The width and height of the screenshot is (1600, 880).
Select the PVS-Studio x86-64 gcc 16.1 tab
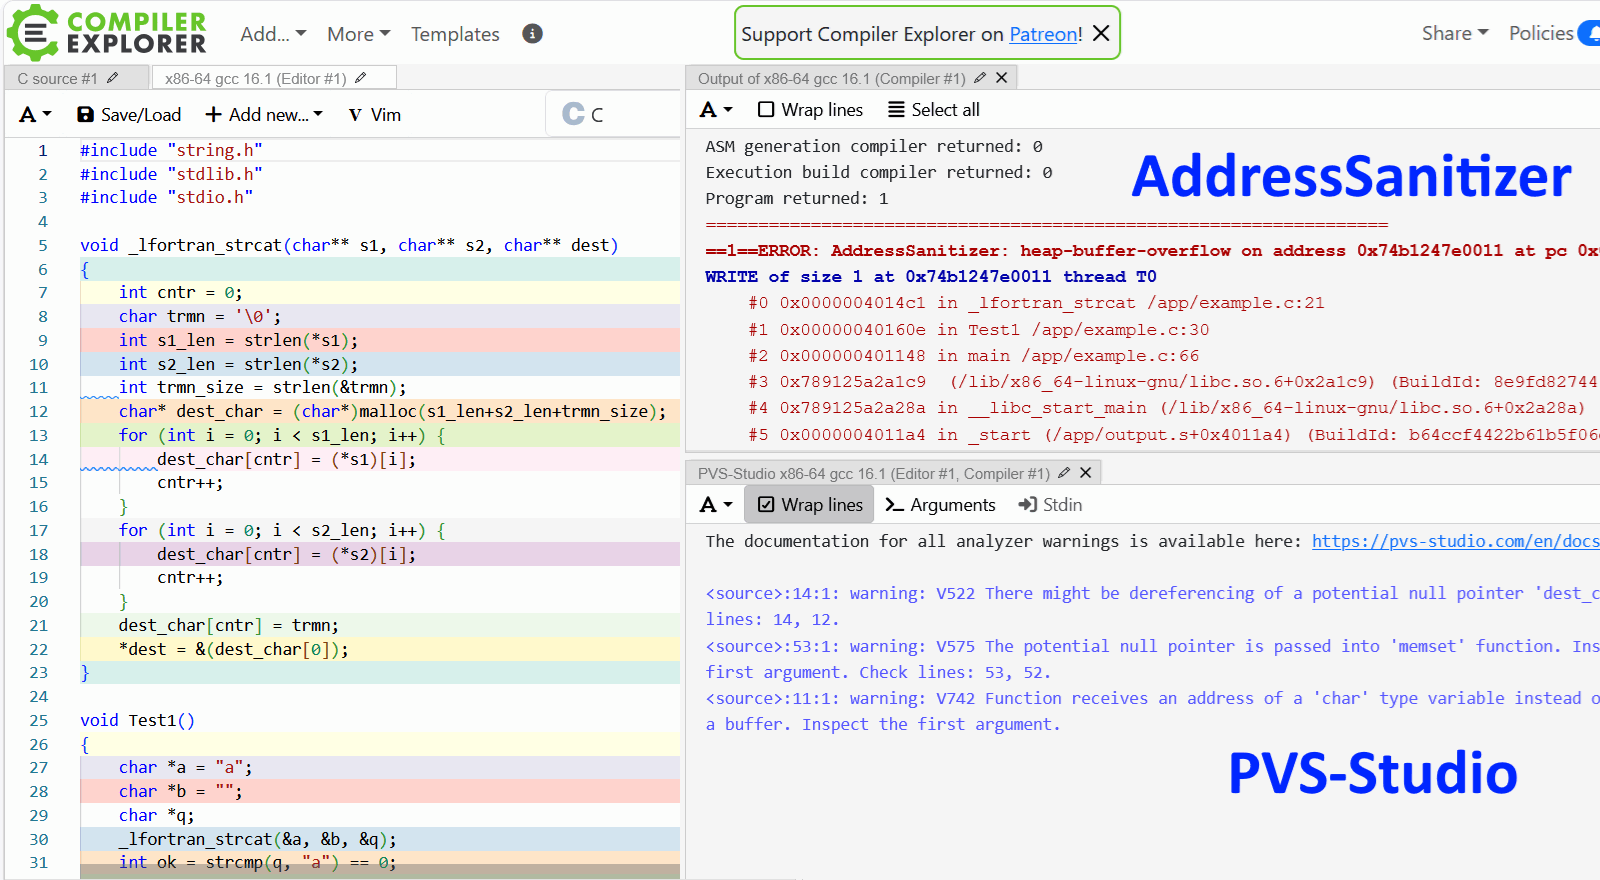[873, 473]
